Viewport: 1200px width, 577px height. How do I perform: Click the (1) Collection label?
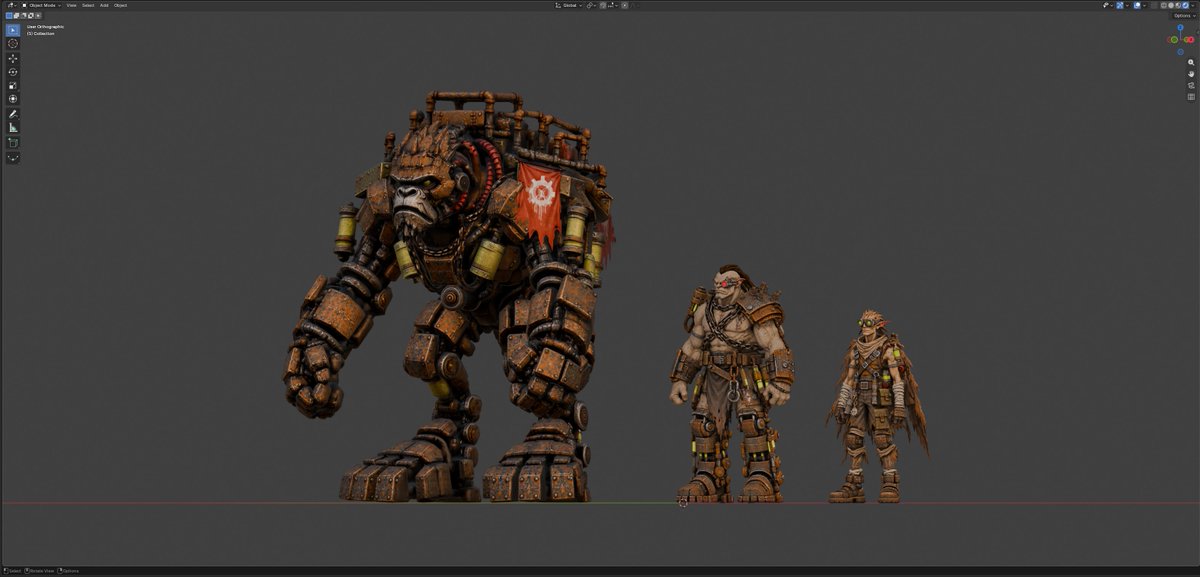[x=43, y=33]
